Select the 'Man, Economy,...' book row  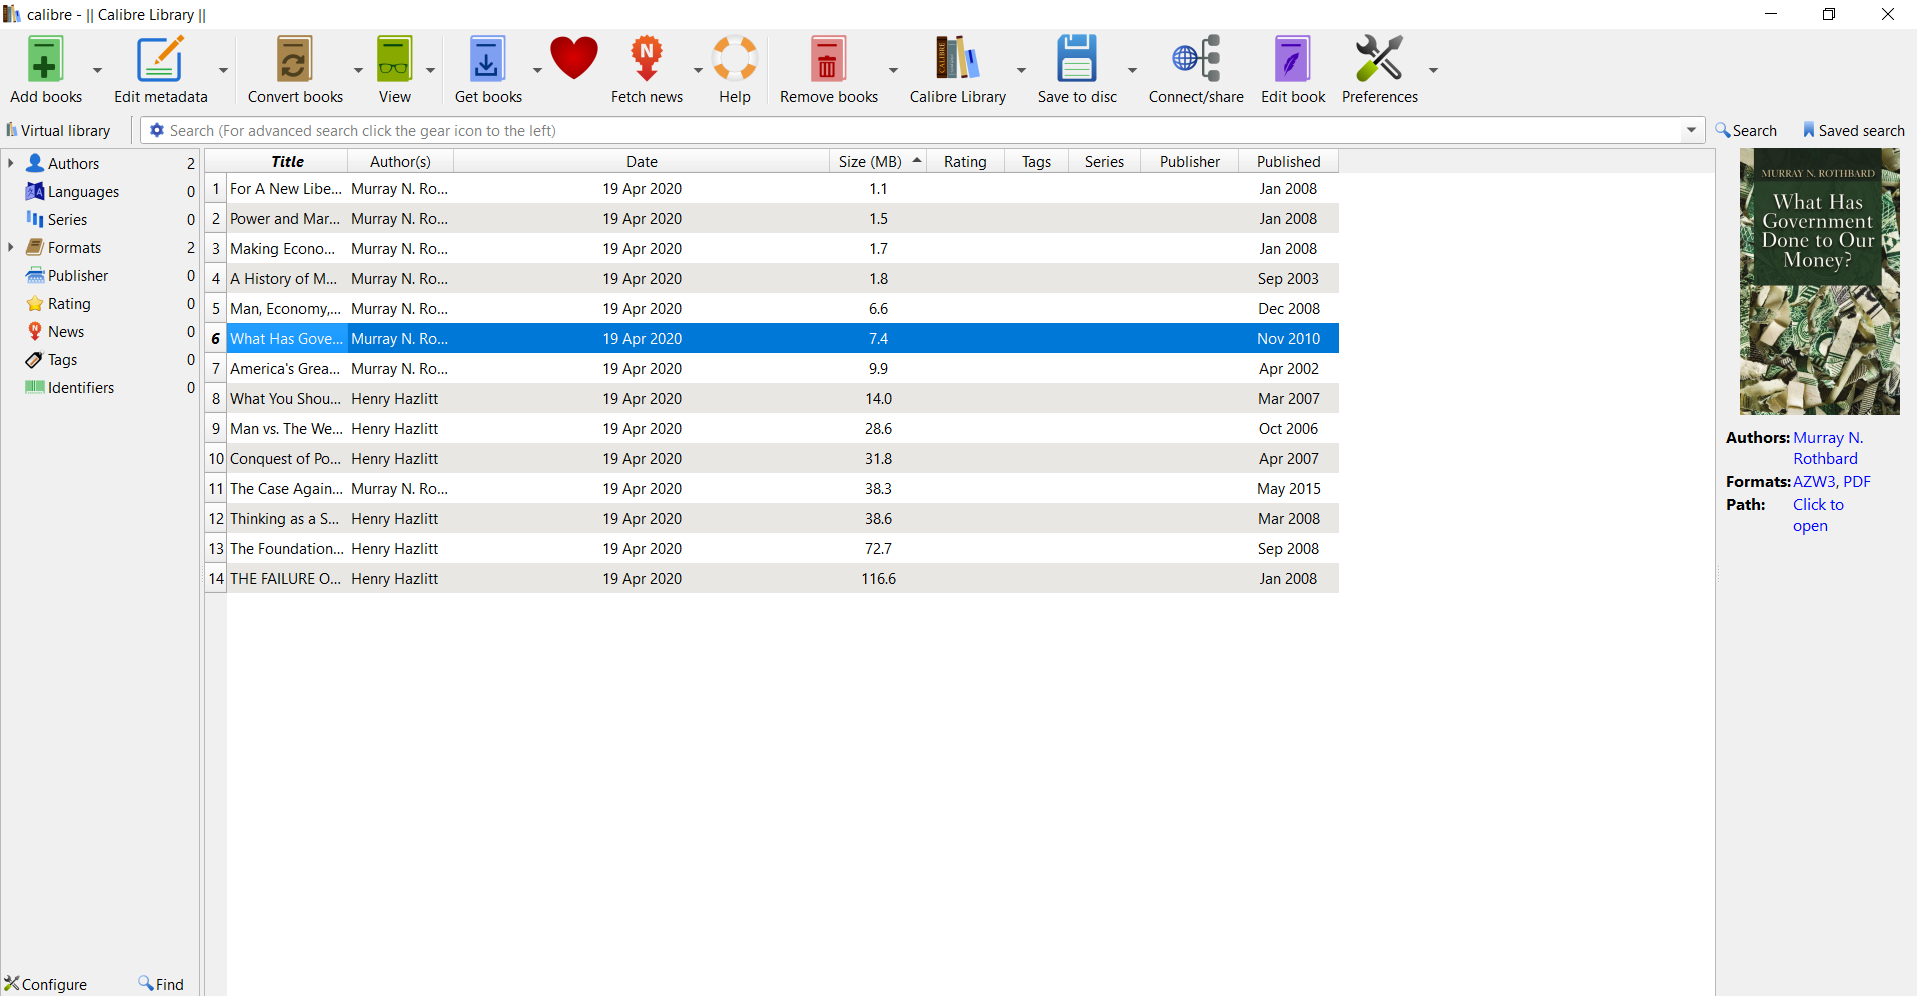[x=772, y=308]
